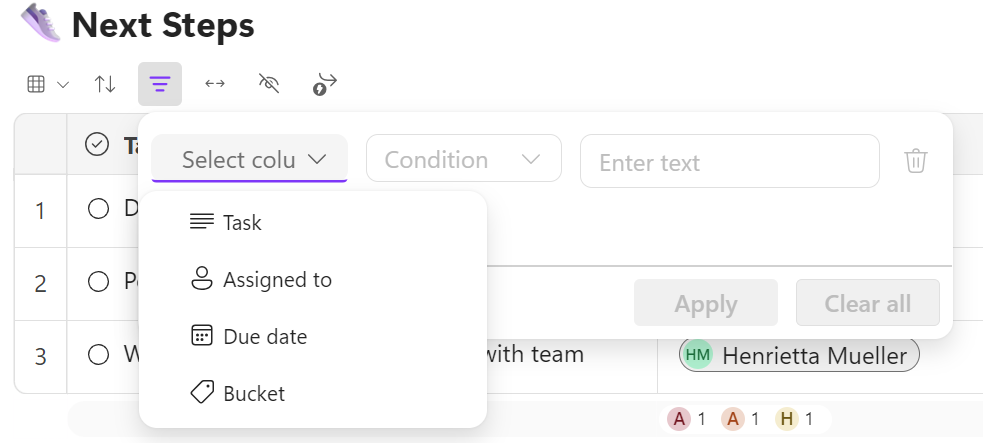
Task: Mark row 3 task as complete
Action: coord(98,354)
